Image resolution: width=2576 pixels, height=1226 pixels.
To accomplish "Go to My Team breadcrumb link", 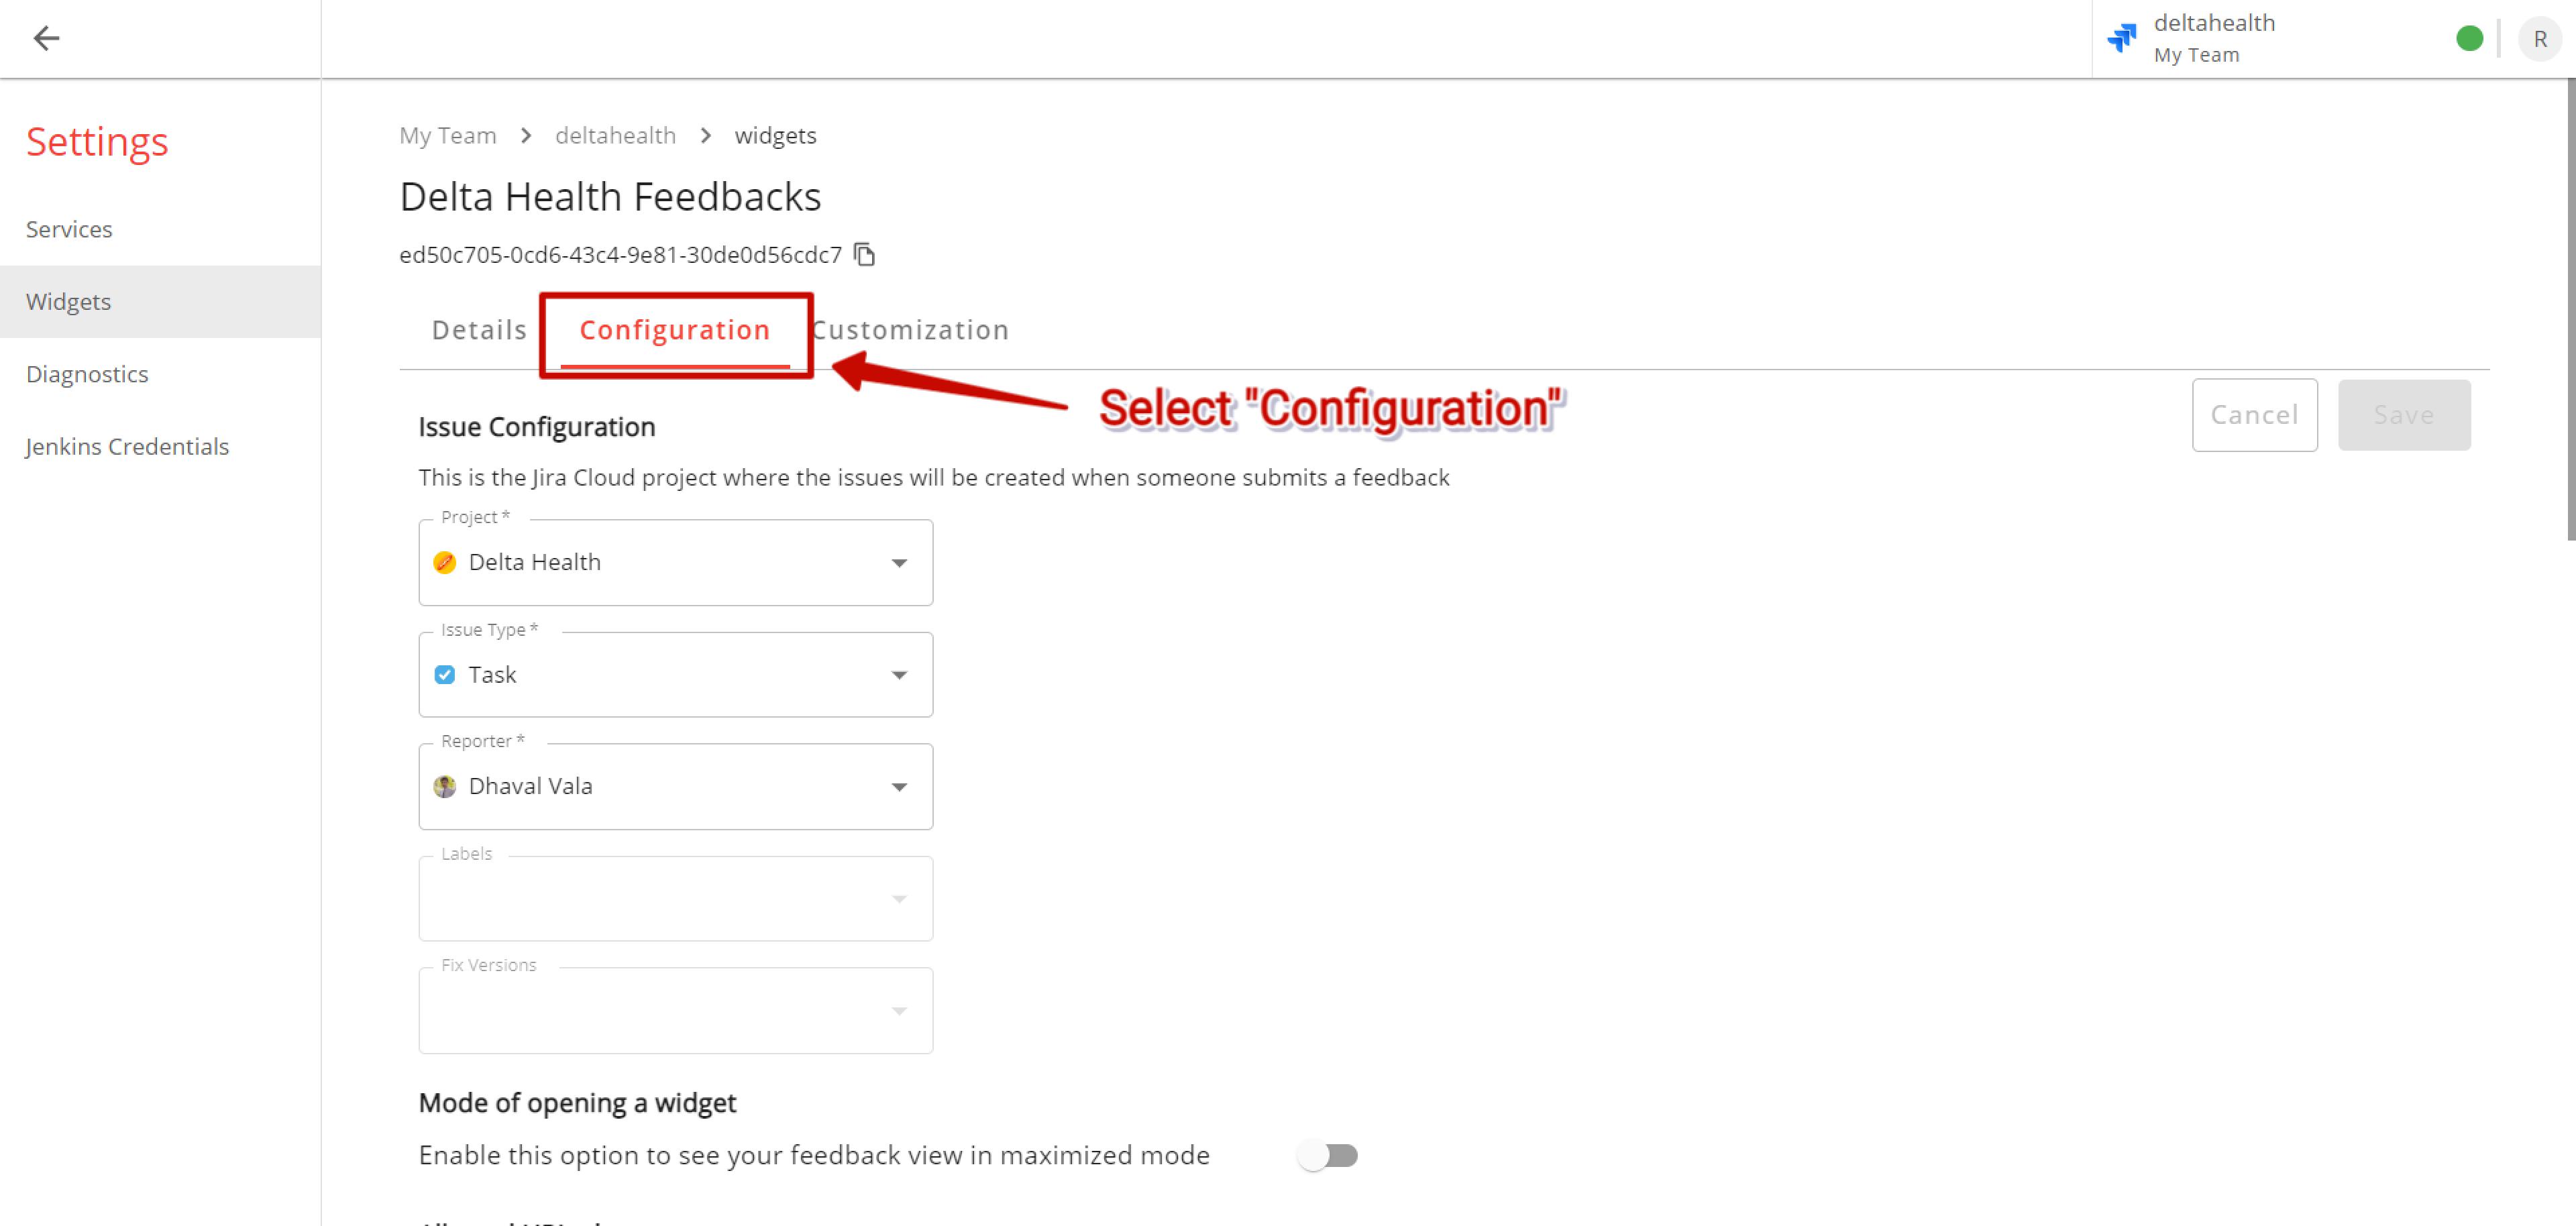I will [447, 135].
